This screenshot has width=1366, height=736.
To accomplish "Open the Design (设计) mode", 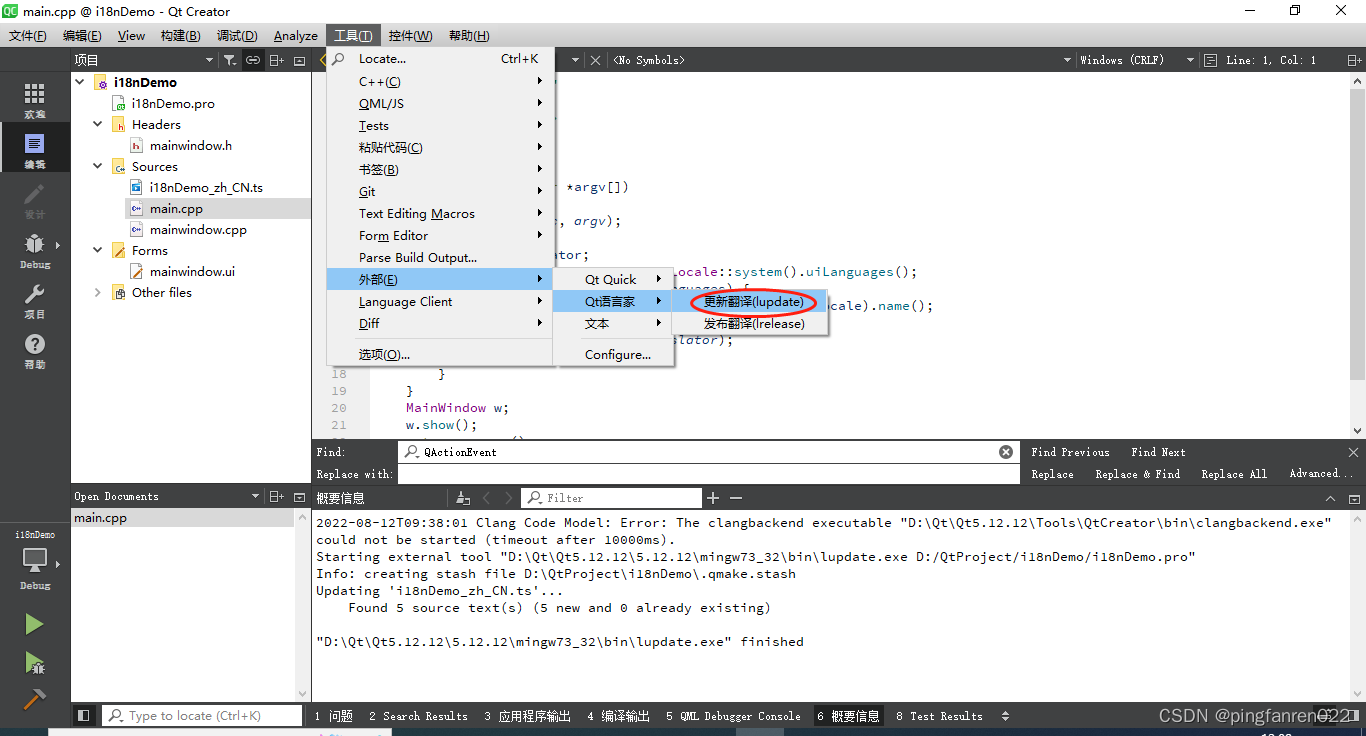I will click(35, 200).
